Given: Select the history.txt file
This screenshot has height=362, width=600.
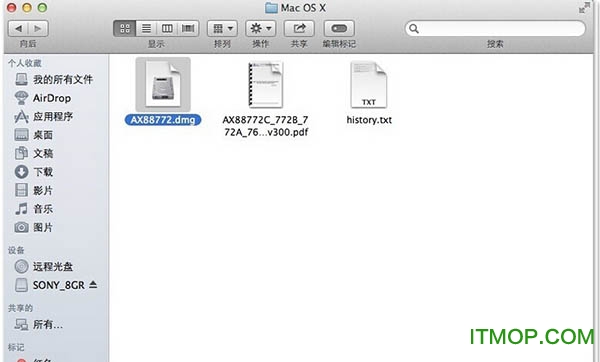Looking at the screenshot, I should pyautogui.click(x=369, y=85).
